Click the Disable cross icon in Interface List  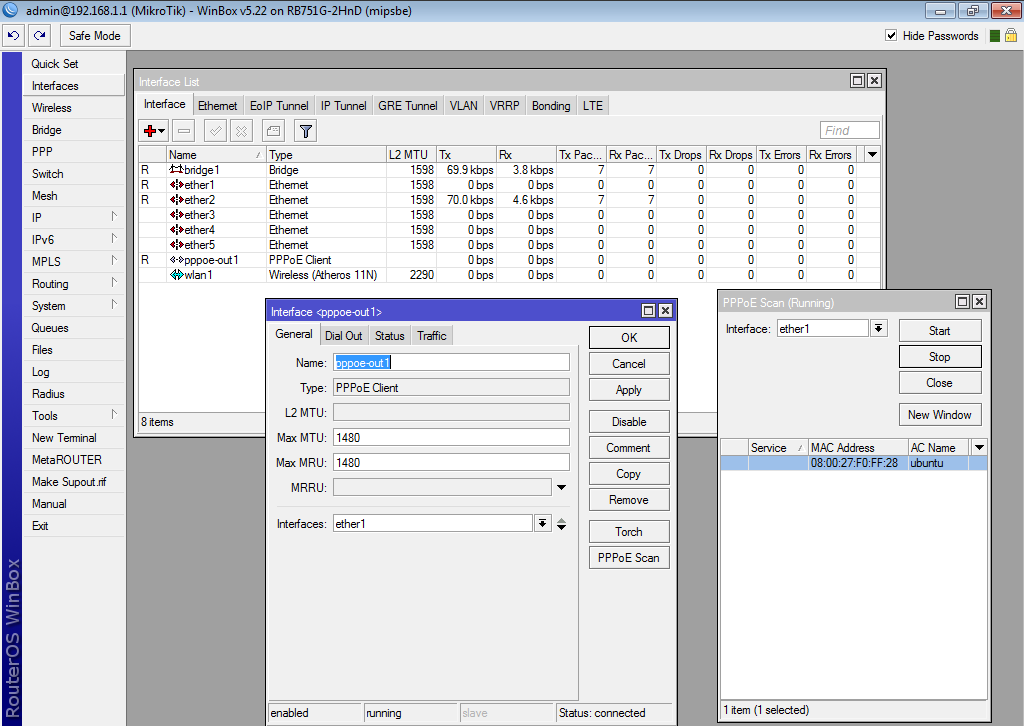point(242,131)
